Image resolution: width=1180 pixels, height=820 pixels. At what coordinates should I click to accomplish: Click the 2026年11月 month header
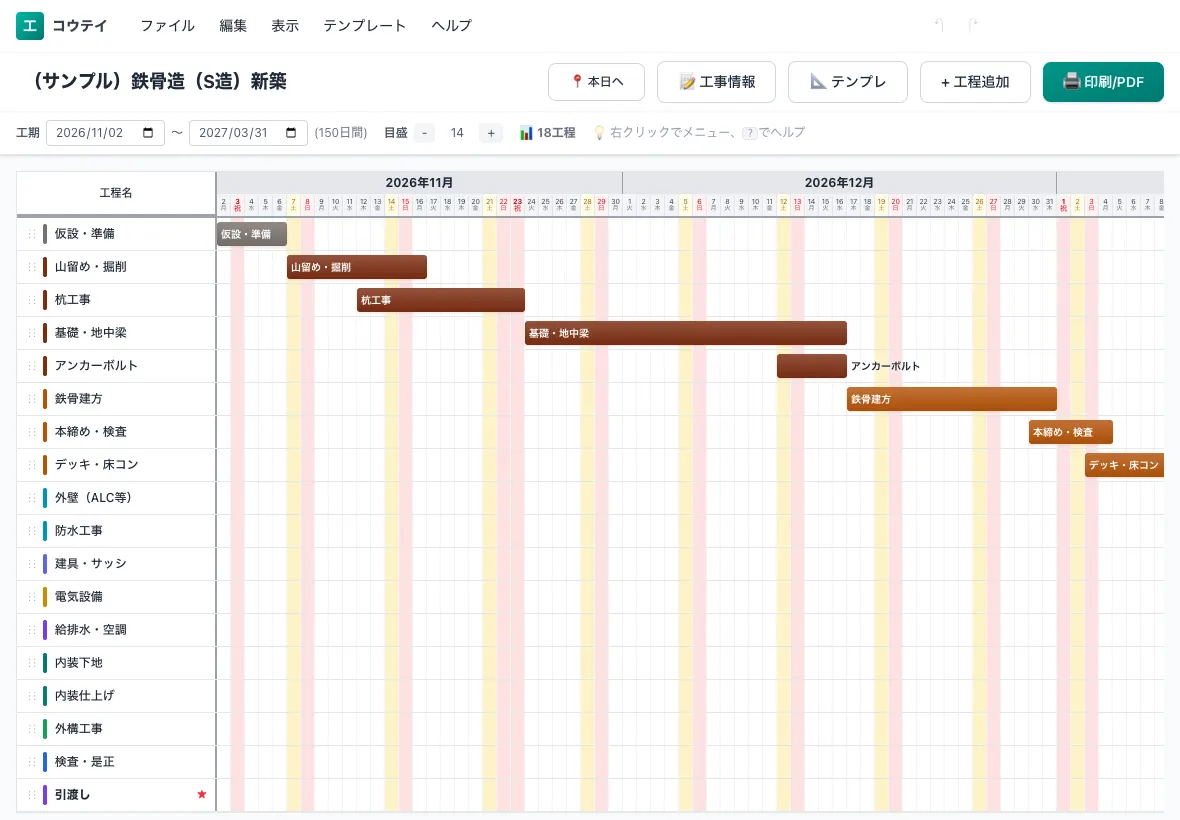click(x=419, y=183)
